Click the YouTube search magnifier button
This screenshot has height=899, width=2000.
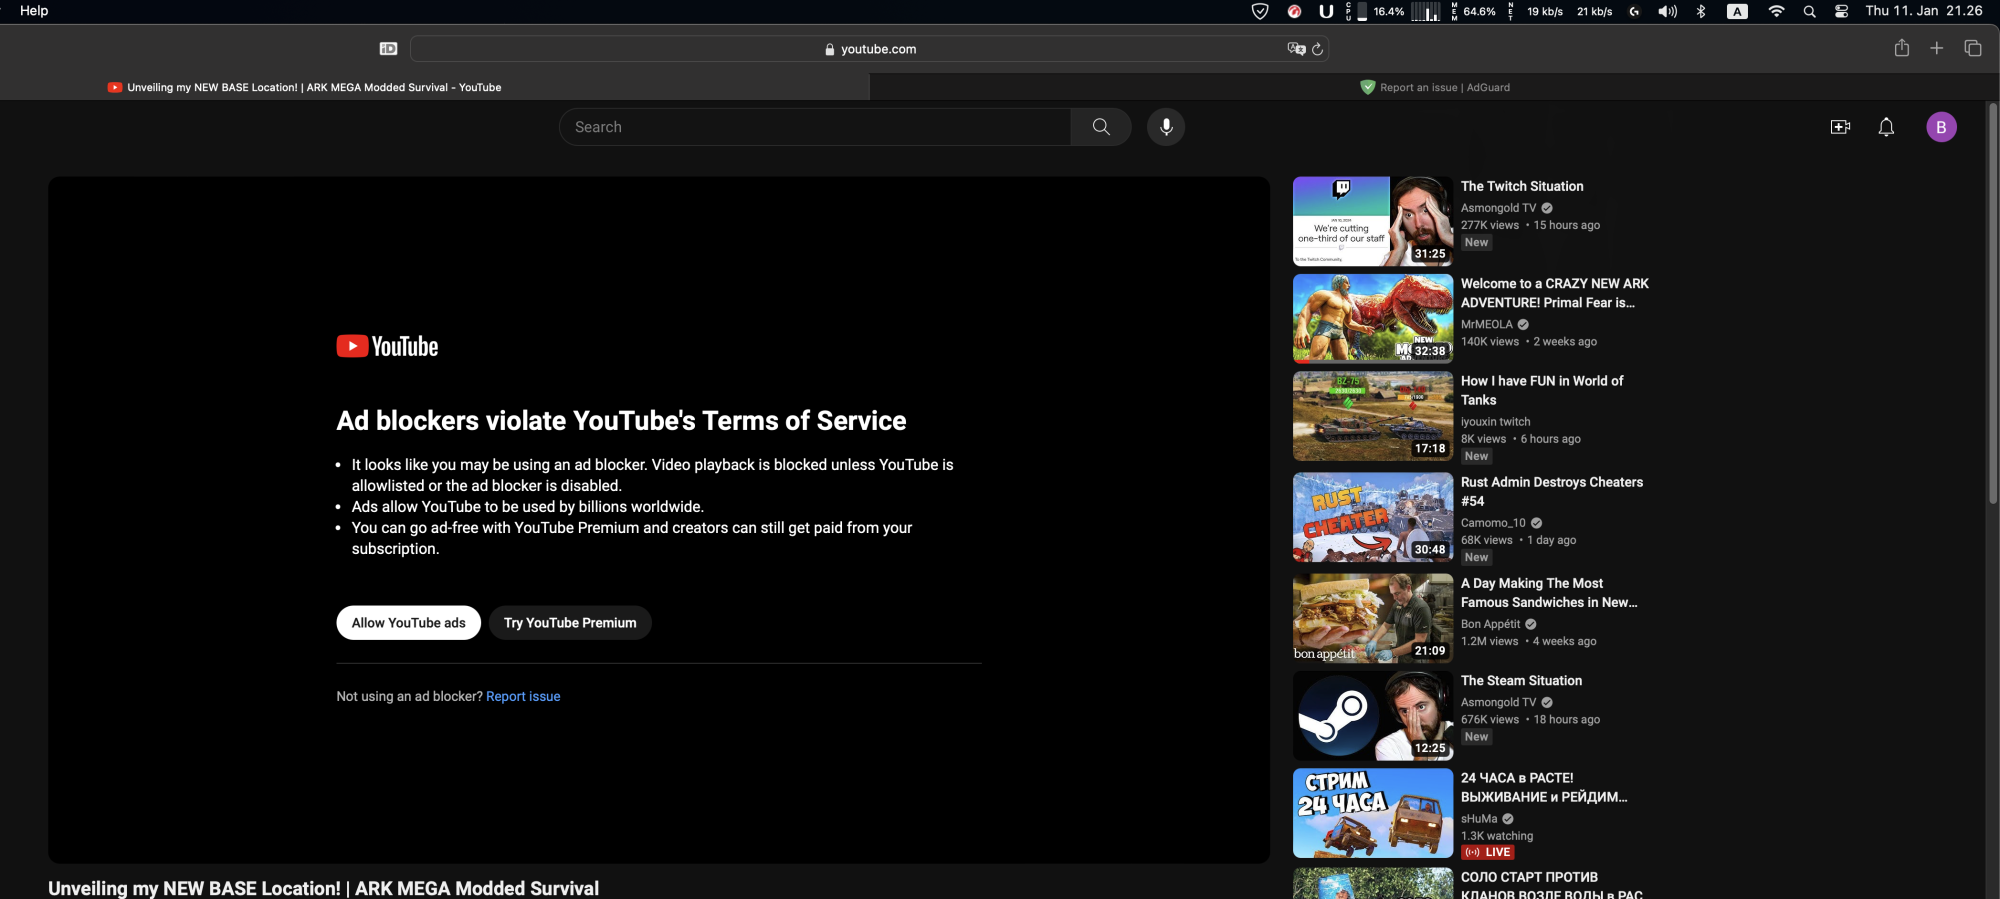(x=1101, y=127)
